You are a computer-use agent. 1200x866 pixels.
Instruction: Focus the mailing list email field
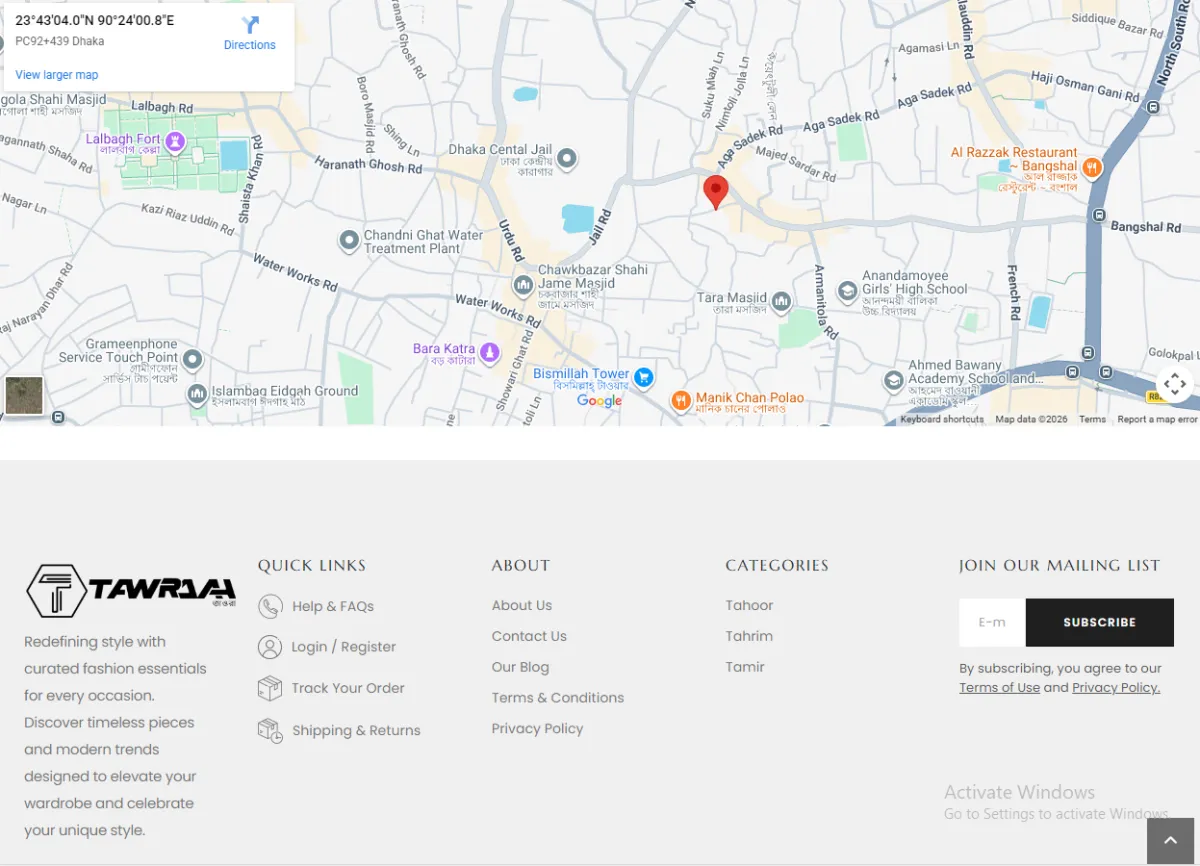pos(992,622)
